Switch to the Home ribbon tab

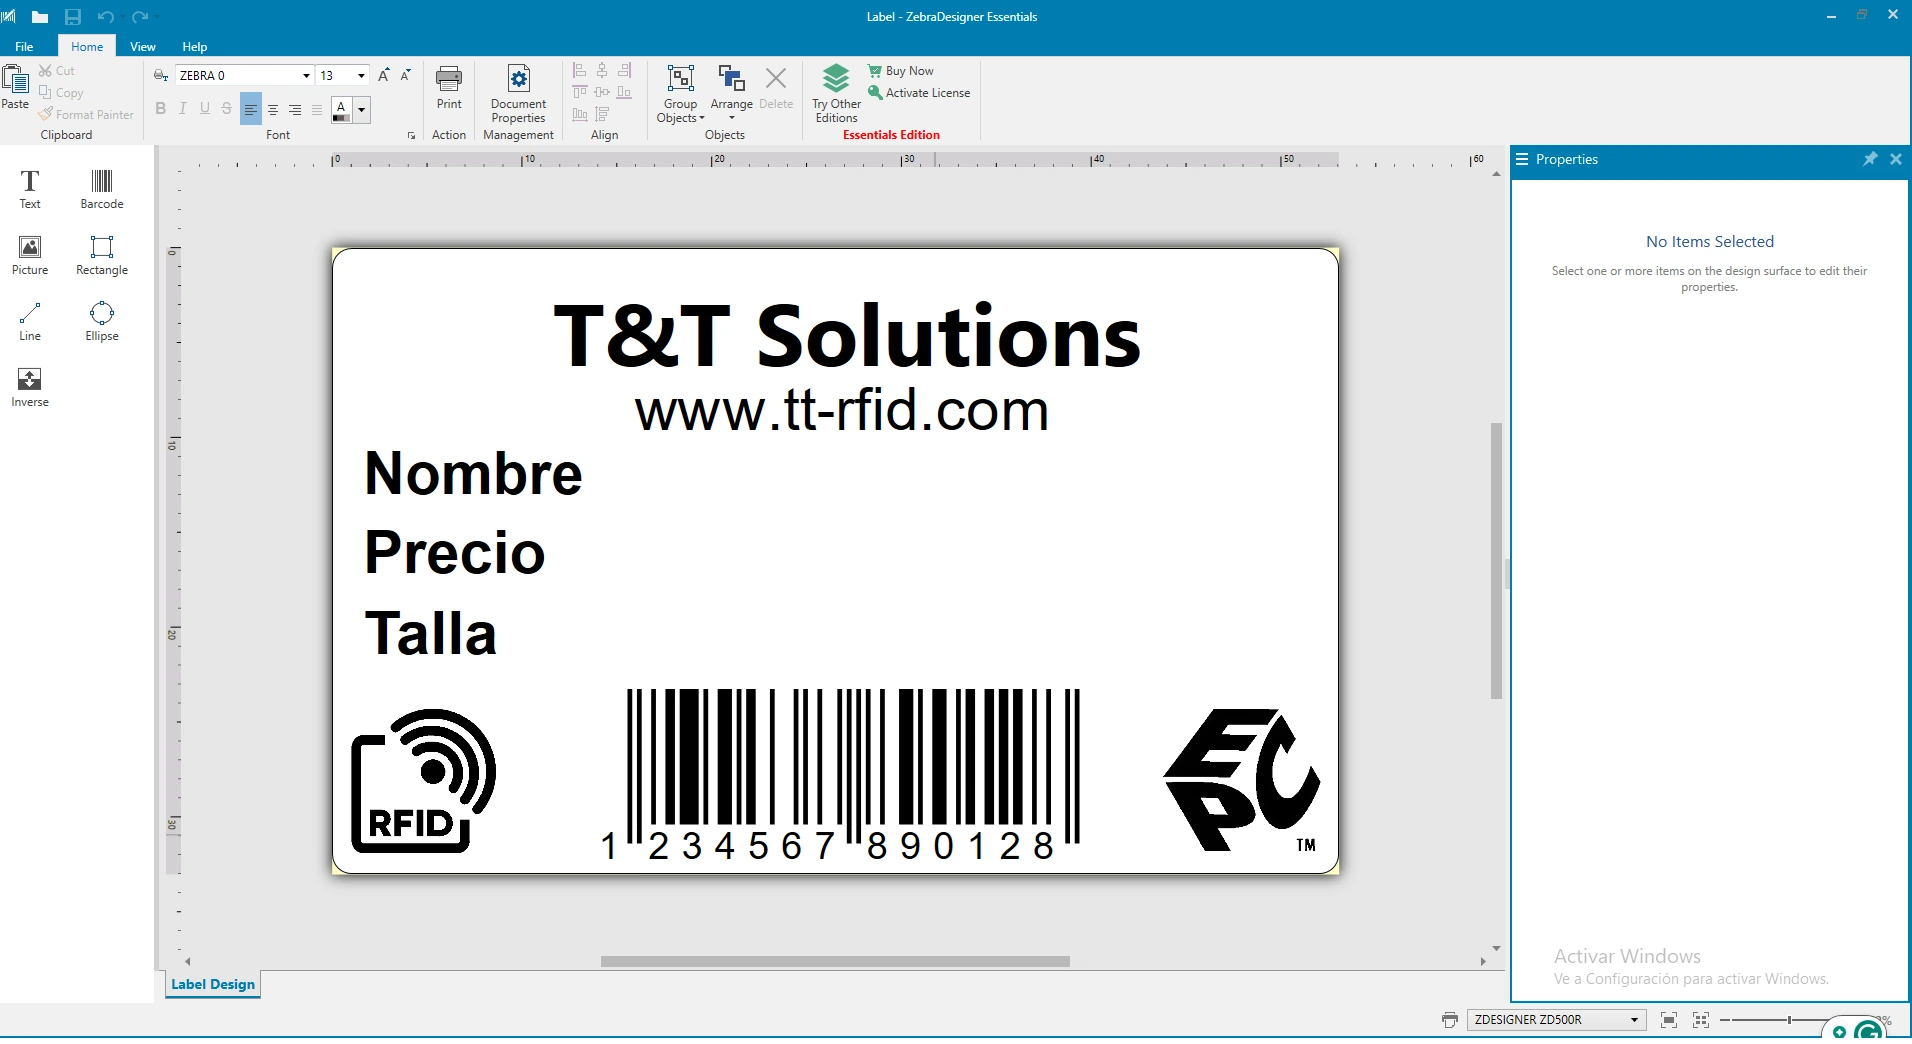87,47
